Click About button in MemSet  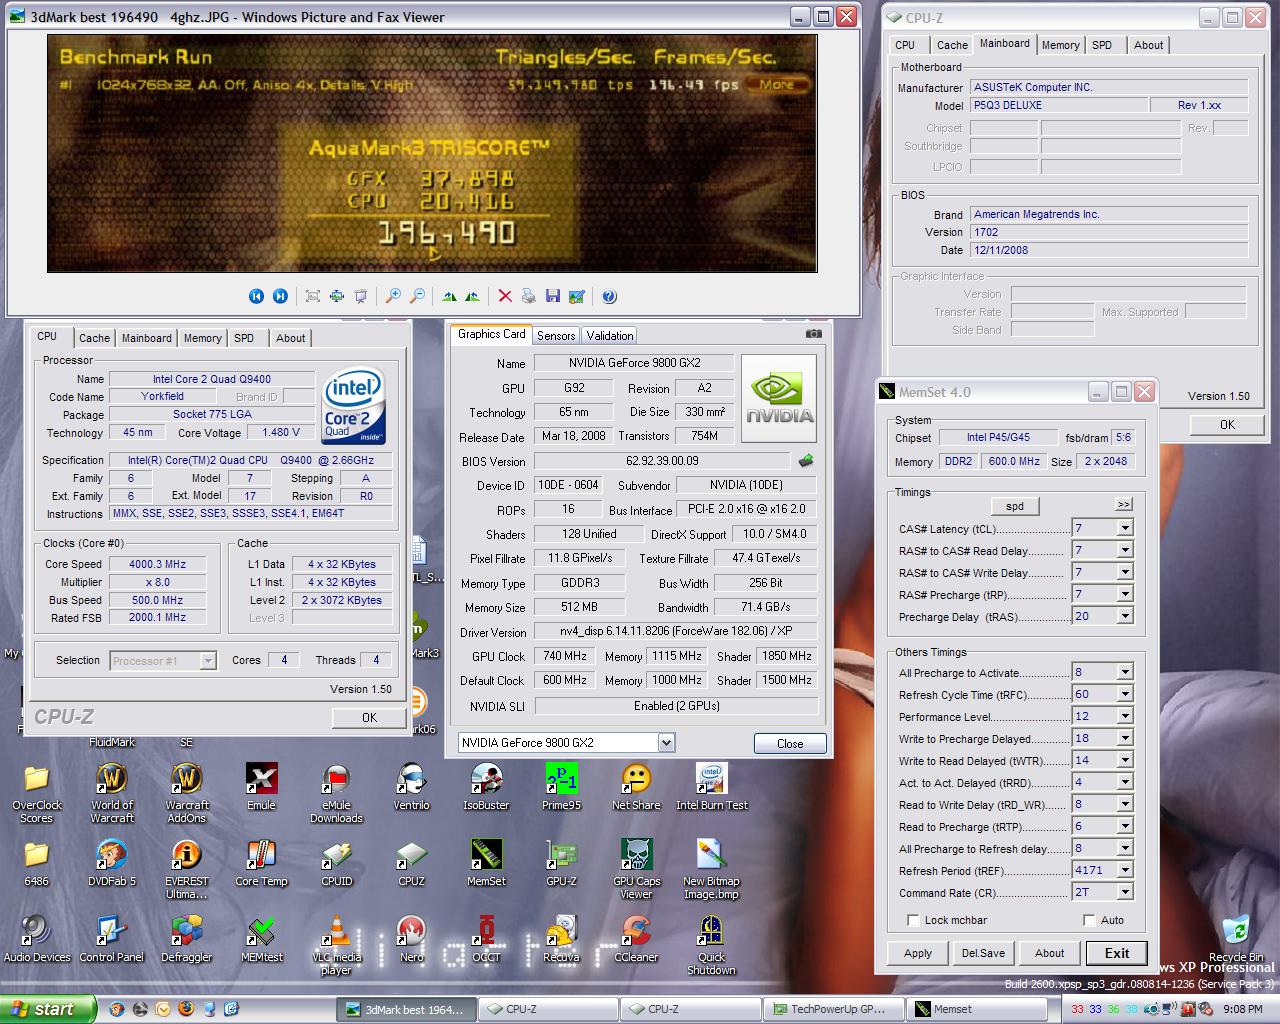pos(1049,953)
